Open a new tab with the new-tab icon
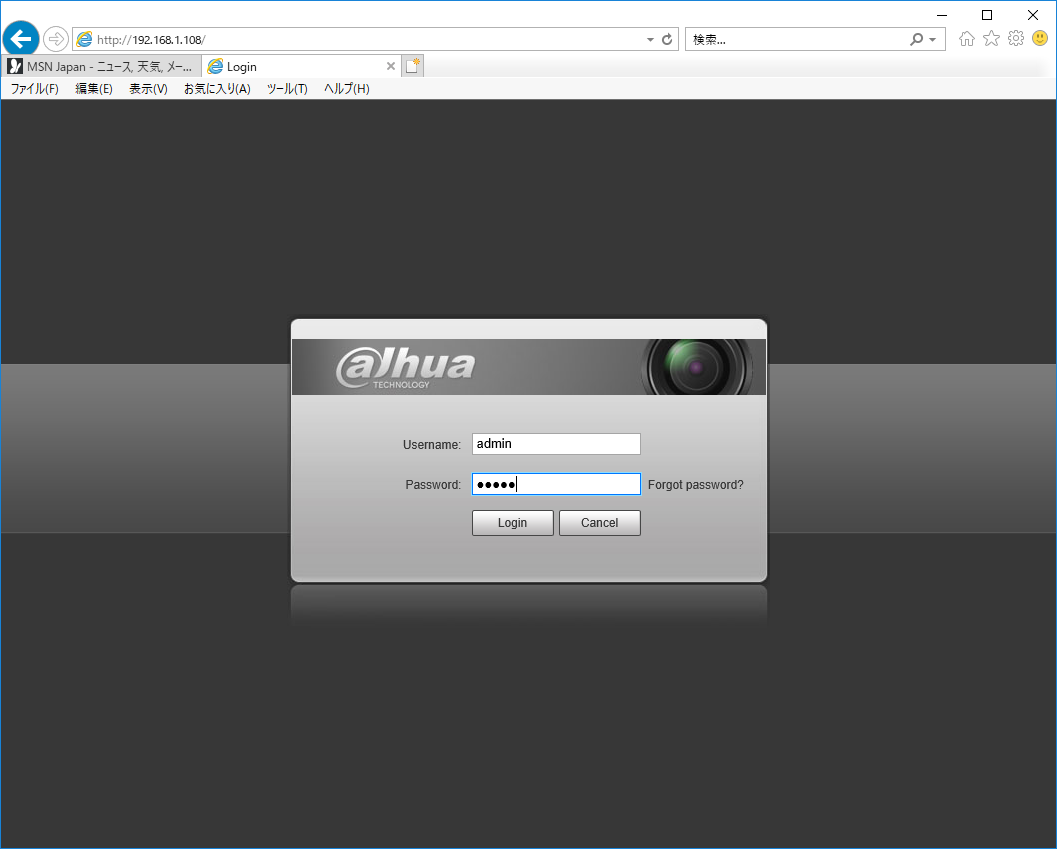Image resolution: width=1057 pixels, height=849 pixels. 413,66
